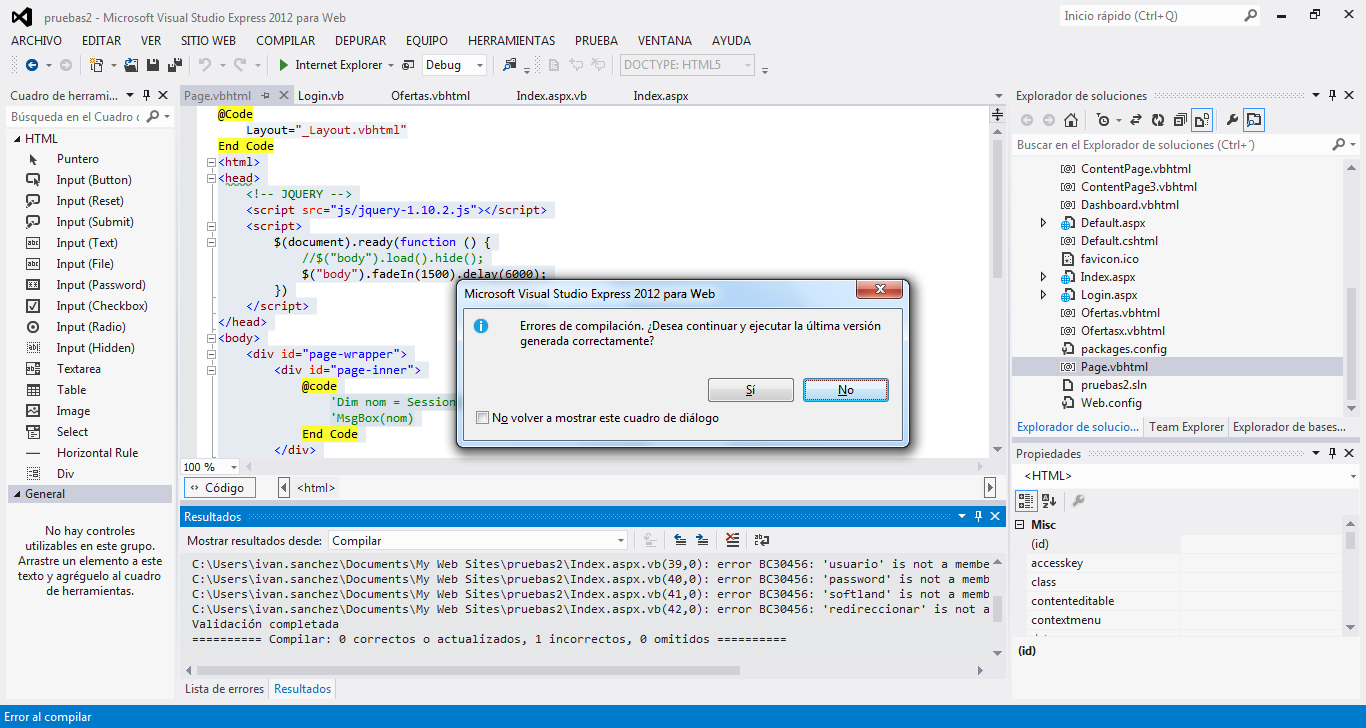Collapse the head tag outlining toggle
The image size is (1366, 728).
pyautogui.click(x=211, y=178)
